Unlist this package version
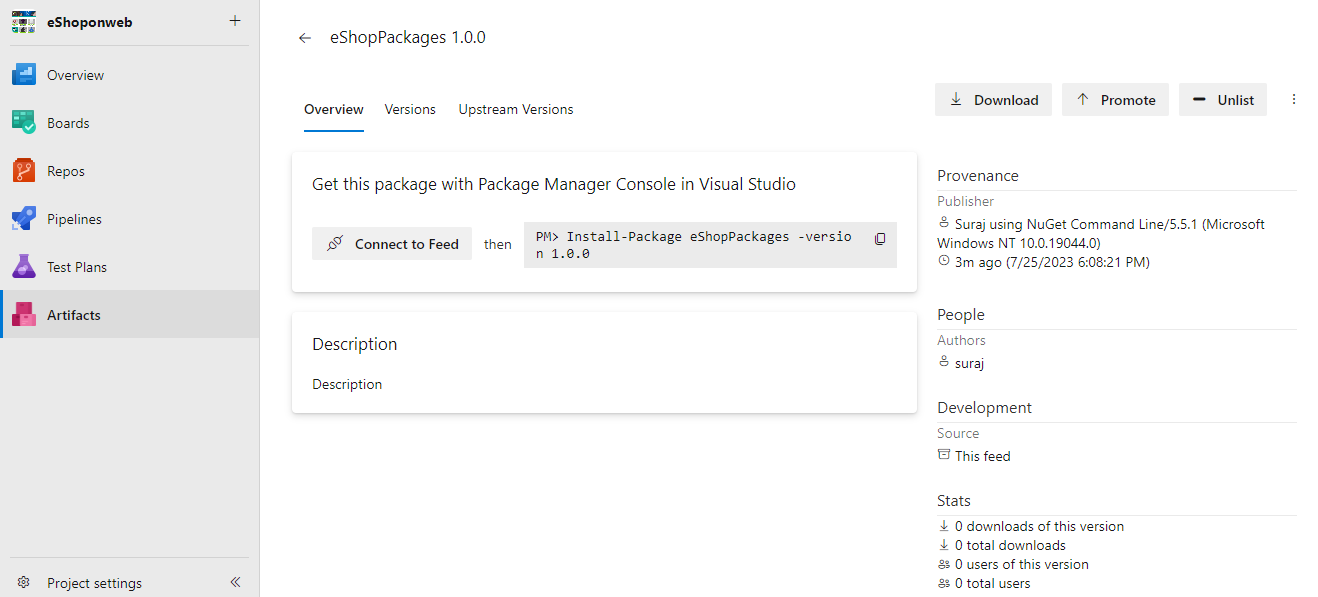The height and width of the screenshot is (597, 1318). pos(1223,100)
